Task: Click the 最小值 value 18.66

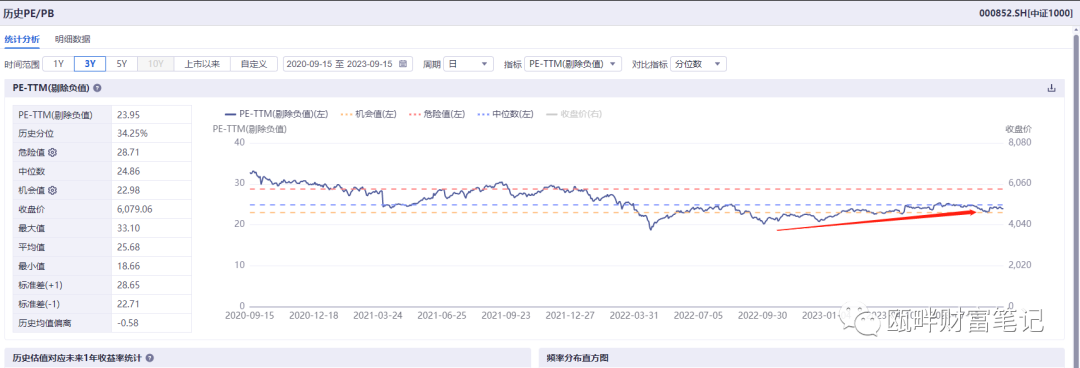Action: coord(129,266)
